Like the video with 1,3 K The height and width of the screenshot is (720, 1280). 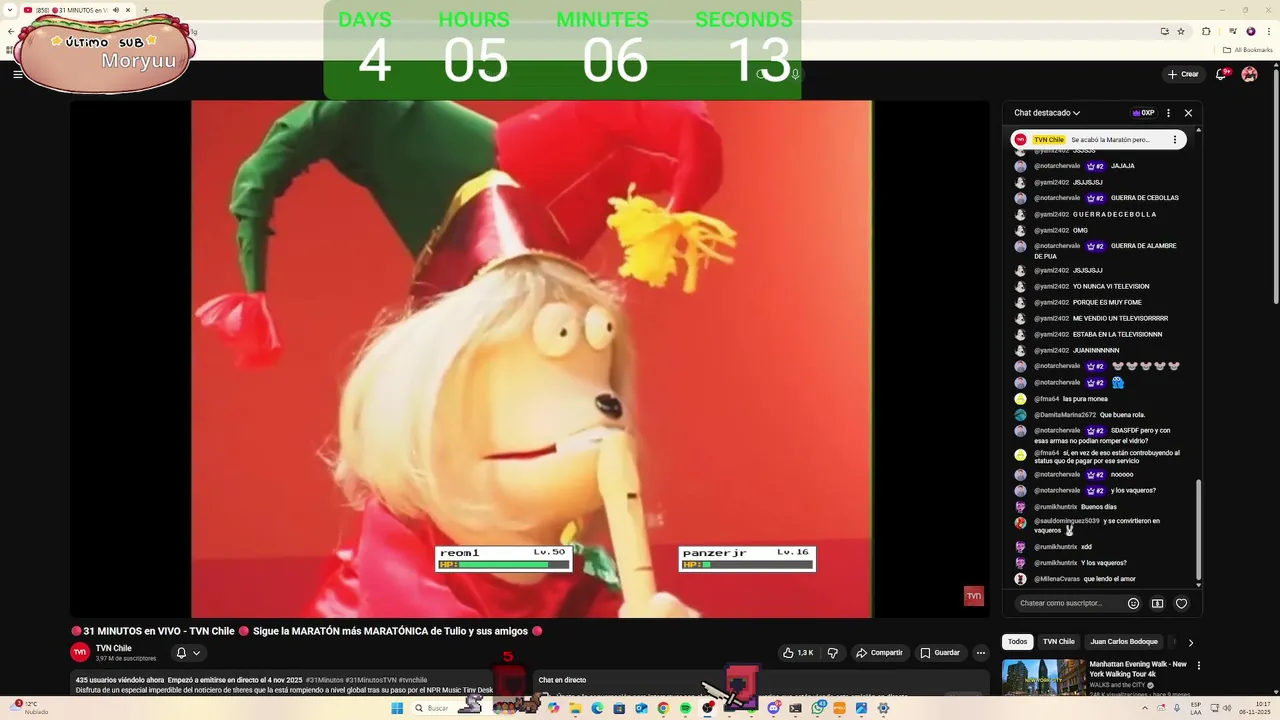point(798,653)
